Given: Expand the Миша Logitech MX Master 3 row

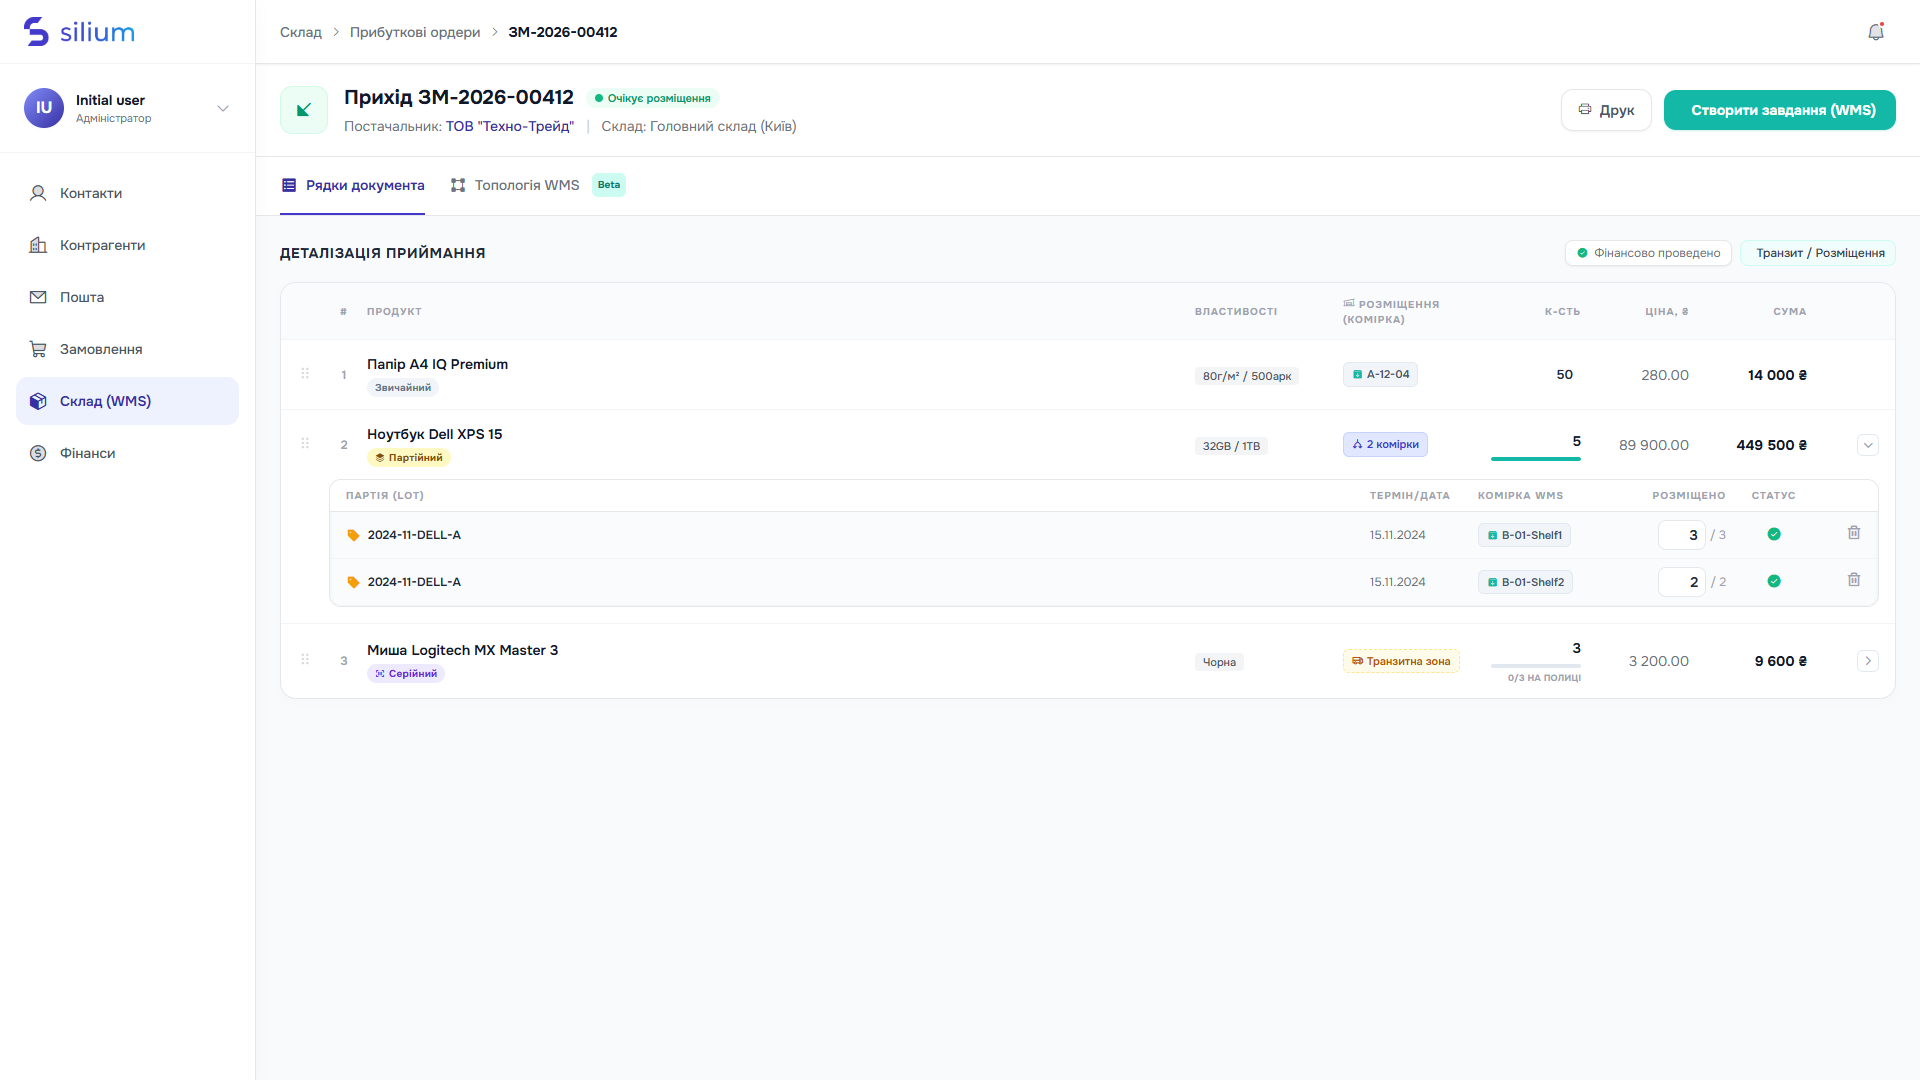Looking at the screenshot, I should pos(1868,661).
